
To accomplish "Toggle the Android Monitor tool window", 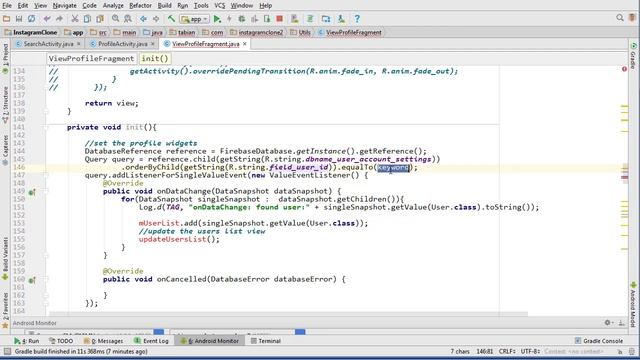I will (210, 341).
